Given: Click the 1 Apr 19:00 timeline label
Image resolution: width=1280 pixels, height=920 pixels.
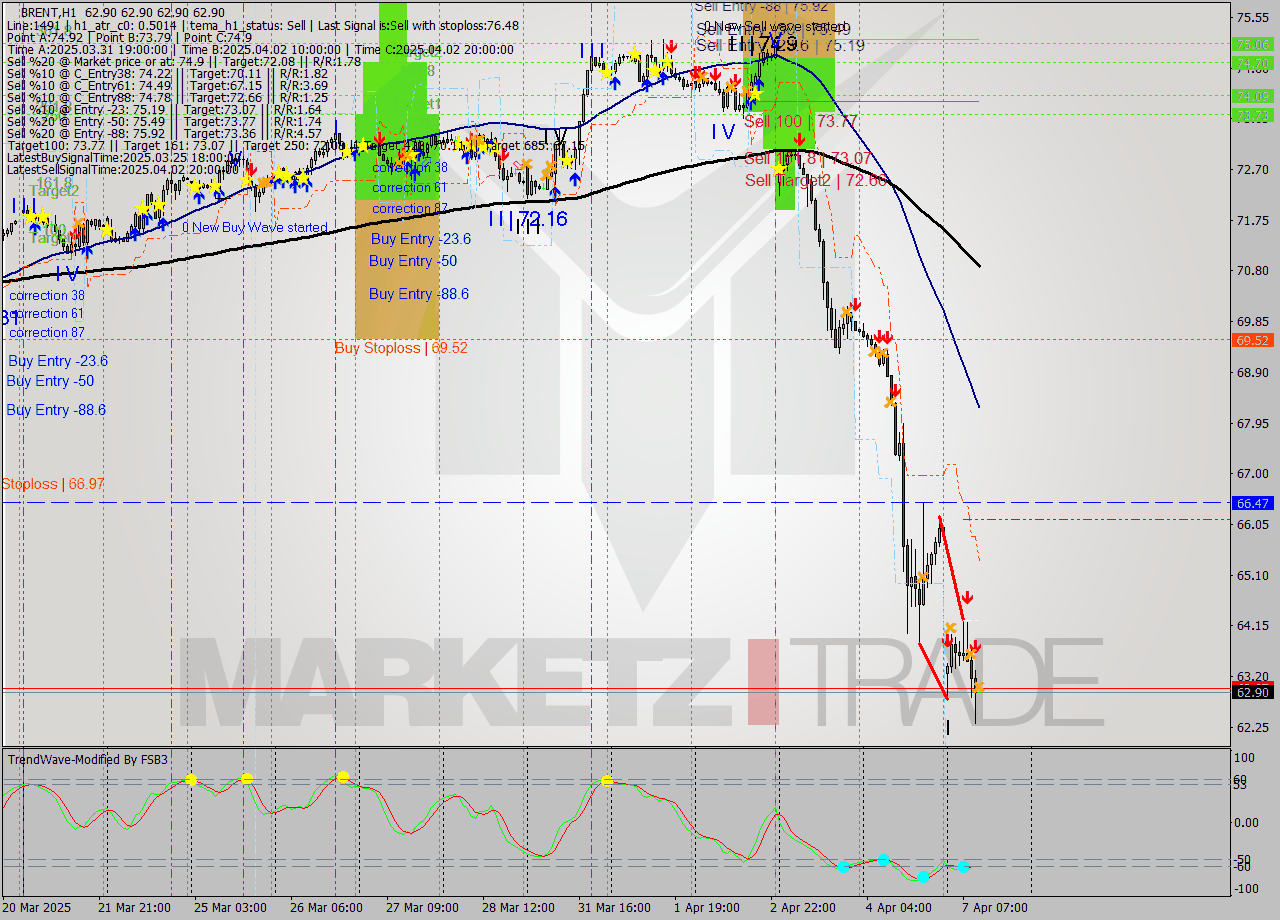Looking at the screenshot, I should (x=706, y=907).
